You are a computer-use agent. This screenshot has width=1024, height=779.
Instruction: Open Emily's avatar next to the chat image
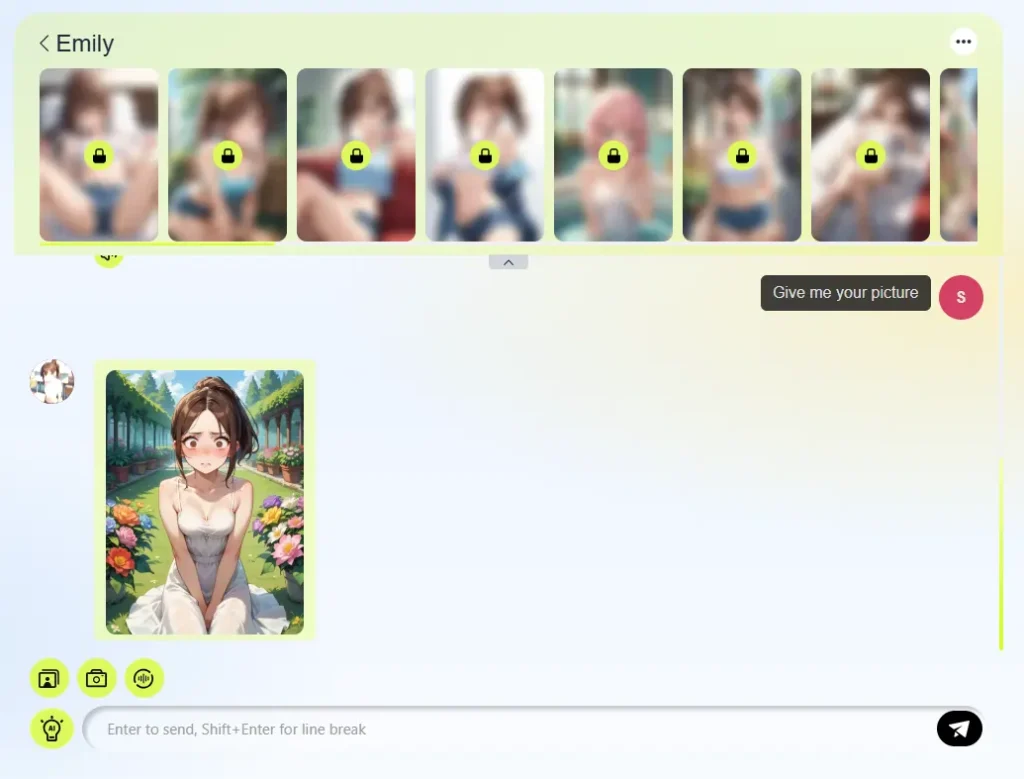pyautogui.click(x=52, y=381)
